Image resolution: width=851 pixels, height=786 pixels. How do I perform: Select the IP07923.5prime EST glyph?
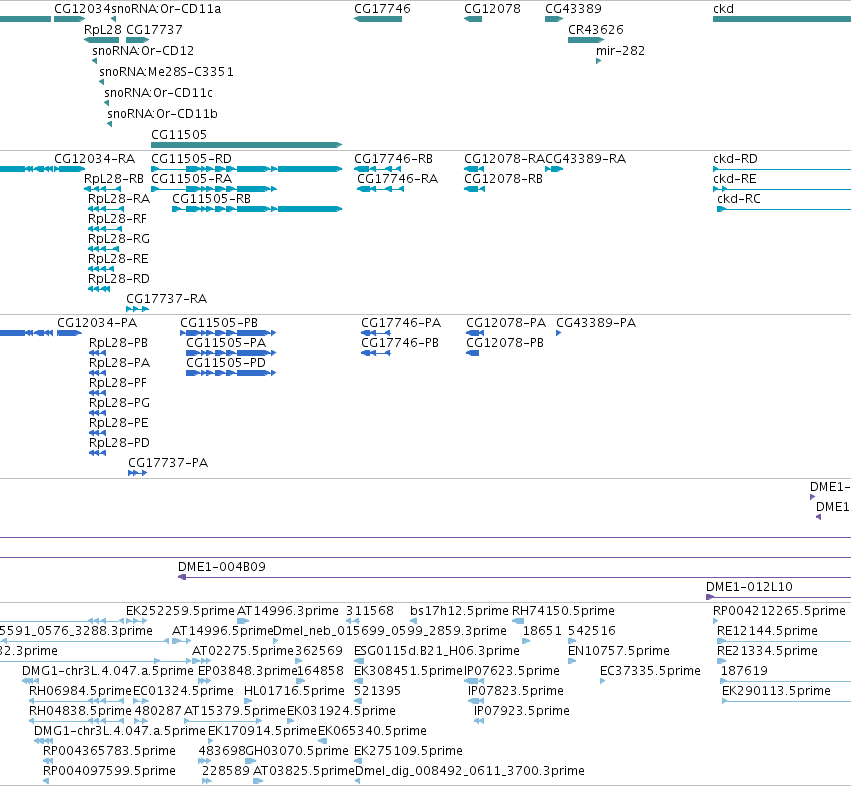click(x=479, y=721)
